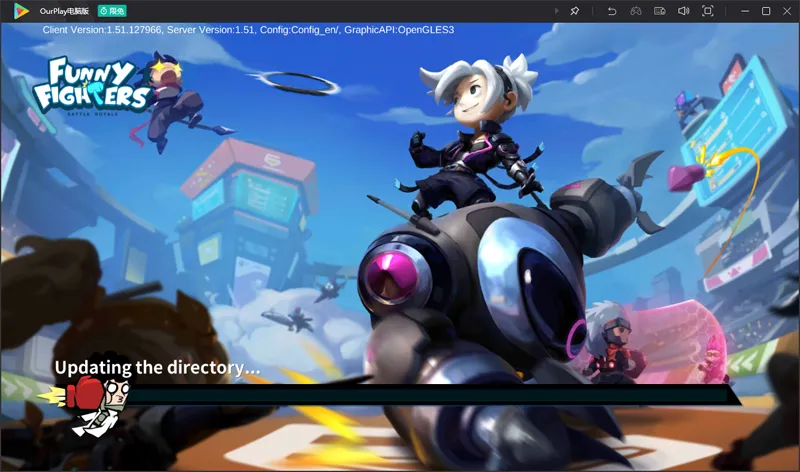Click the back arrow icon
Screen dimensions: 800x472
click(x=612, y=11)
